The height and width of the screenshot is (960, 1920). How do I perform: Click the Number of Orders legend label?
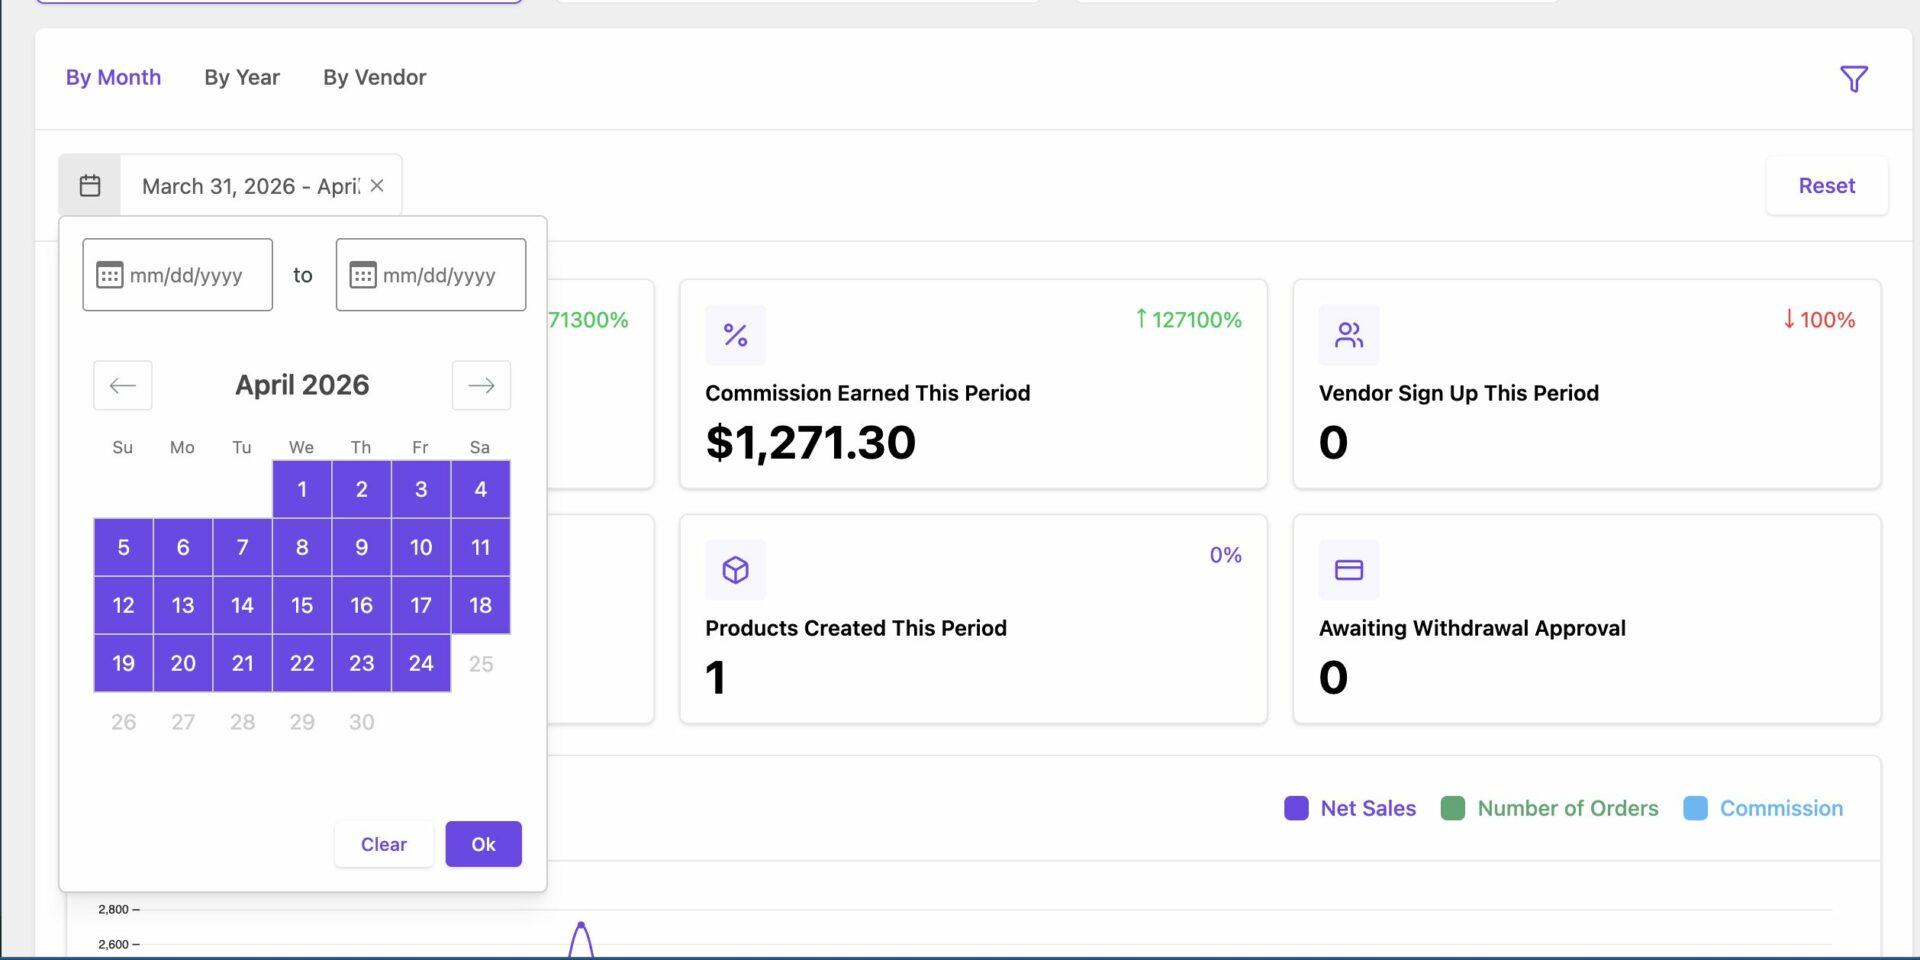click(1568, 808)
